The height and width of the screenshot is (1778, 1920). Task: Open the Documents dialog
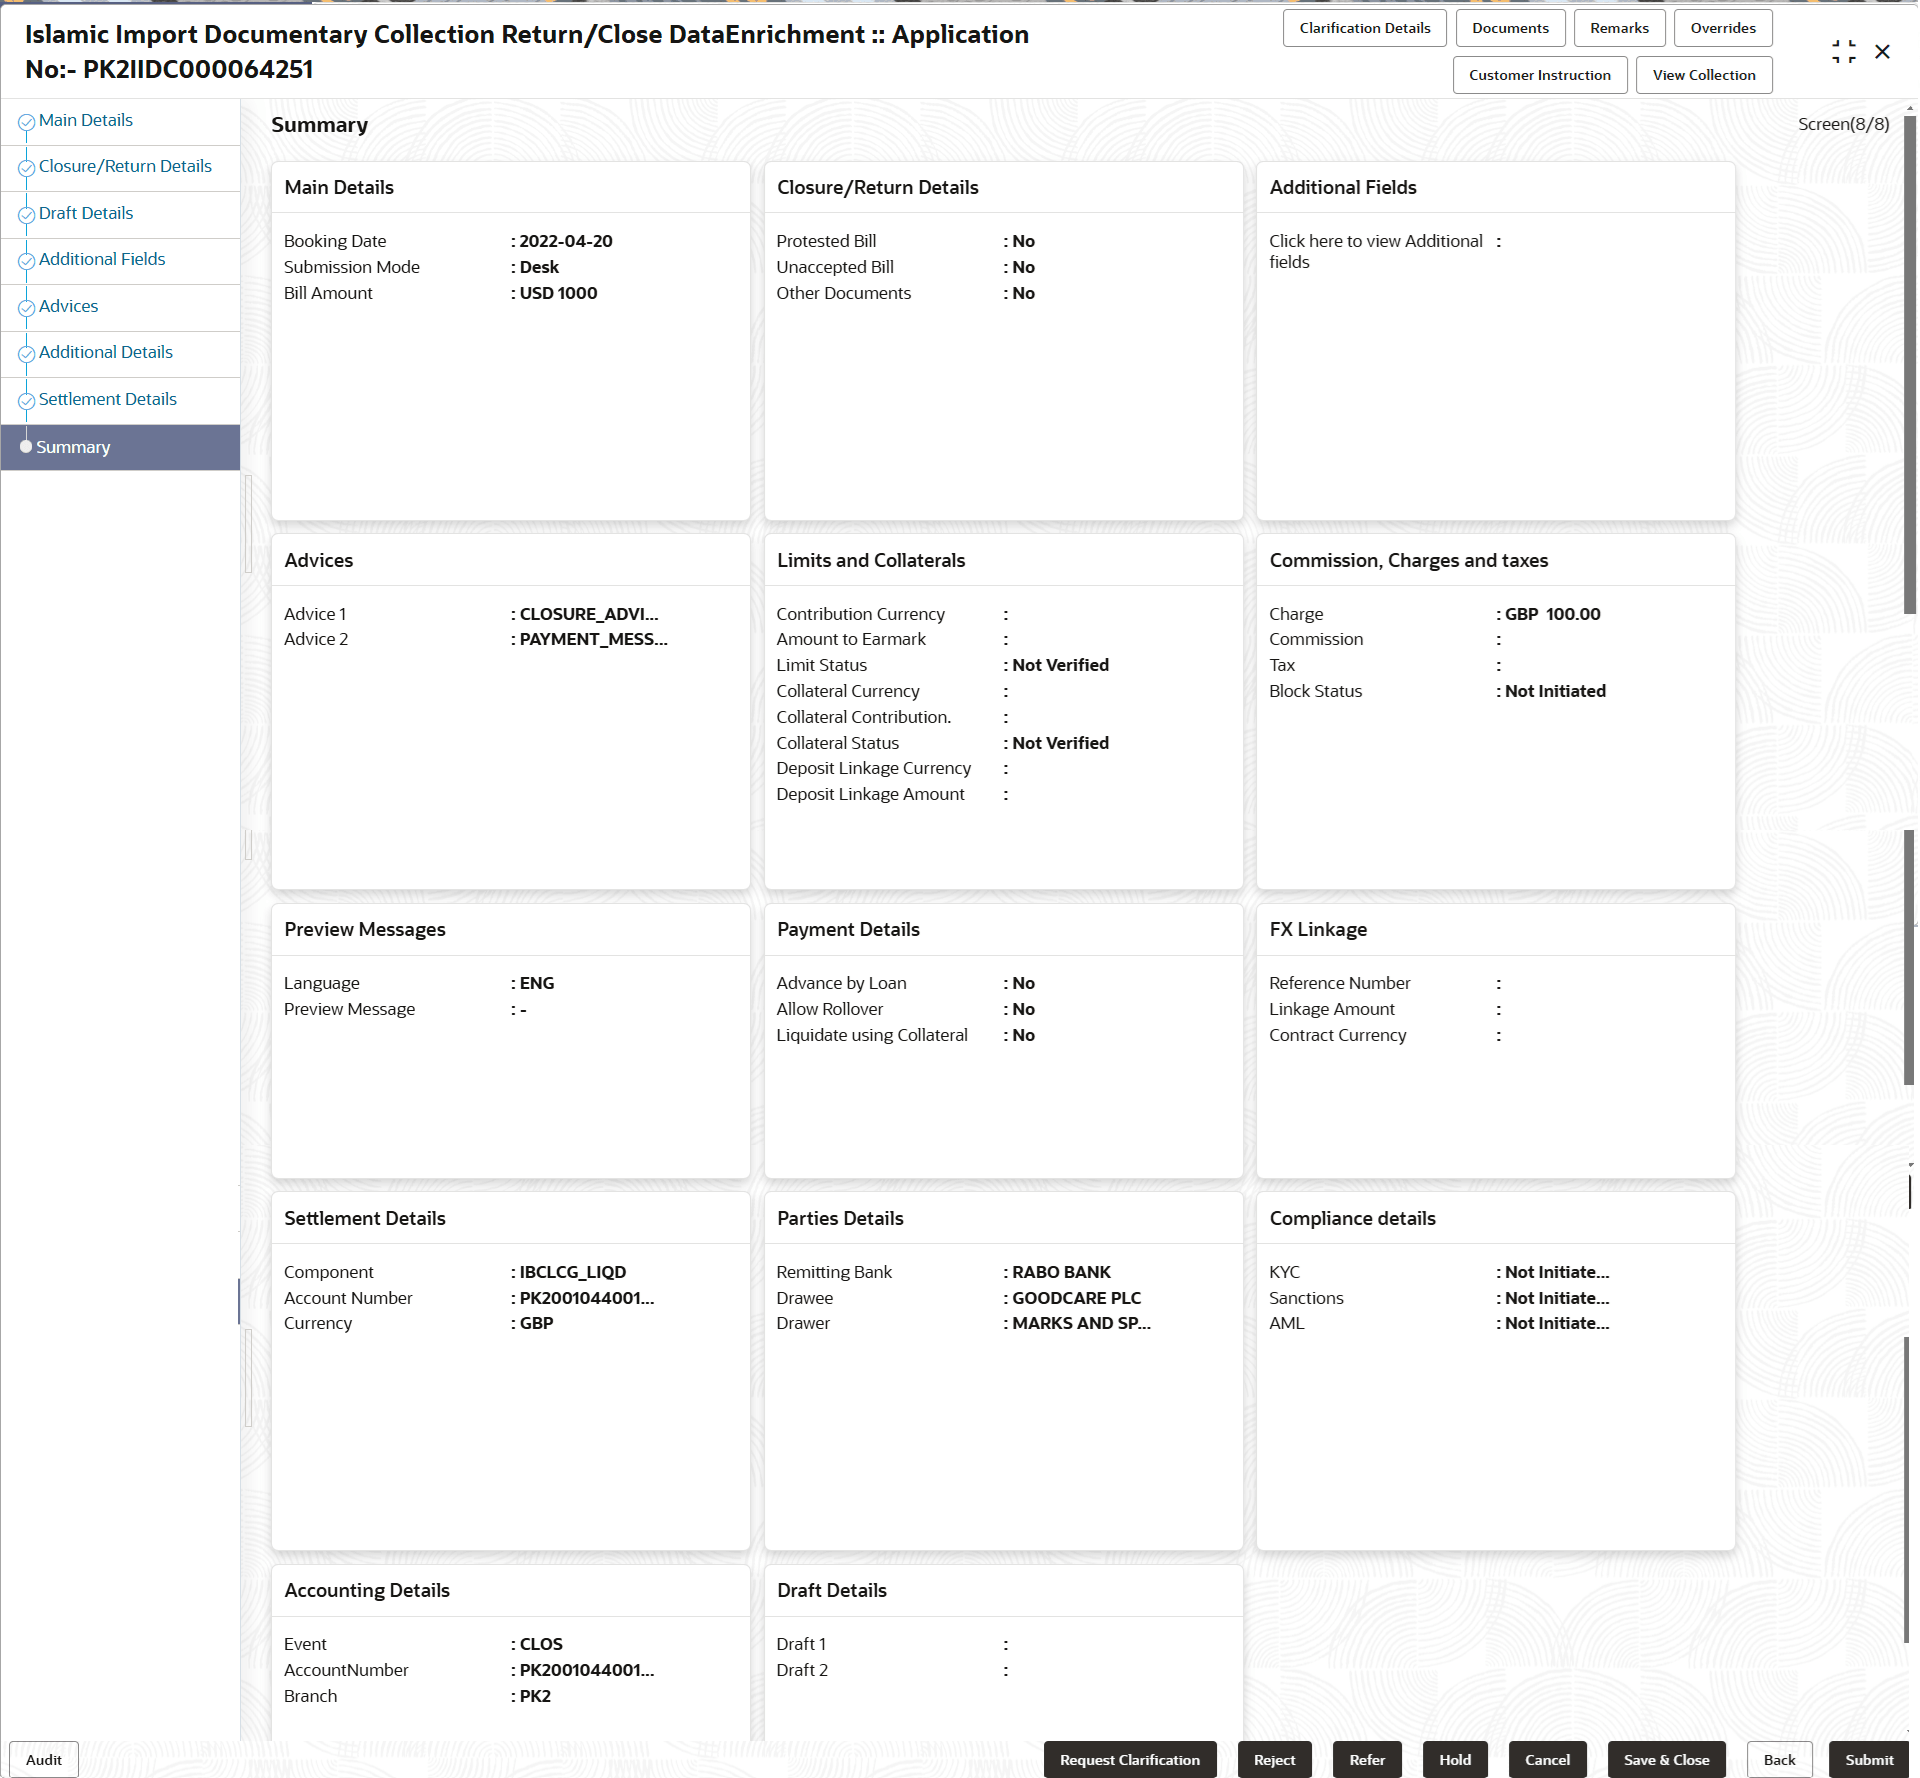tap(1510, 27)
